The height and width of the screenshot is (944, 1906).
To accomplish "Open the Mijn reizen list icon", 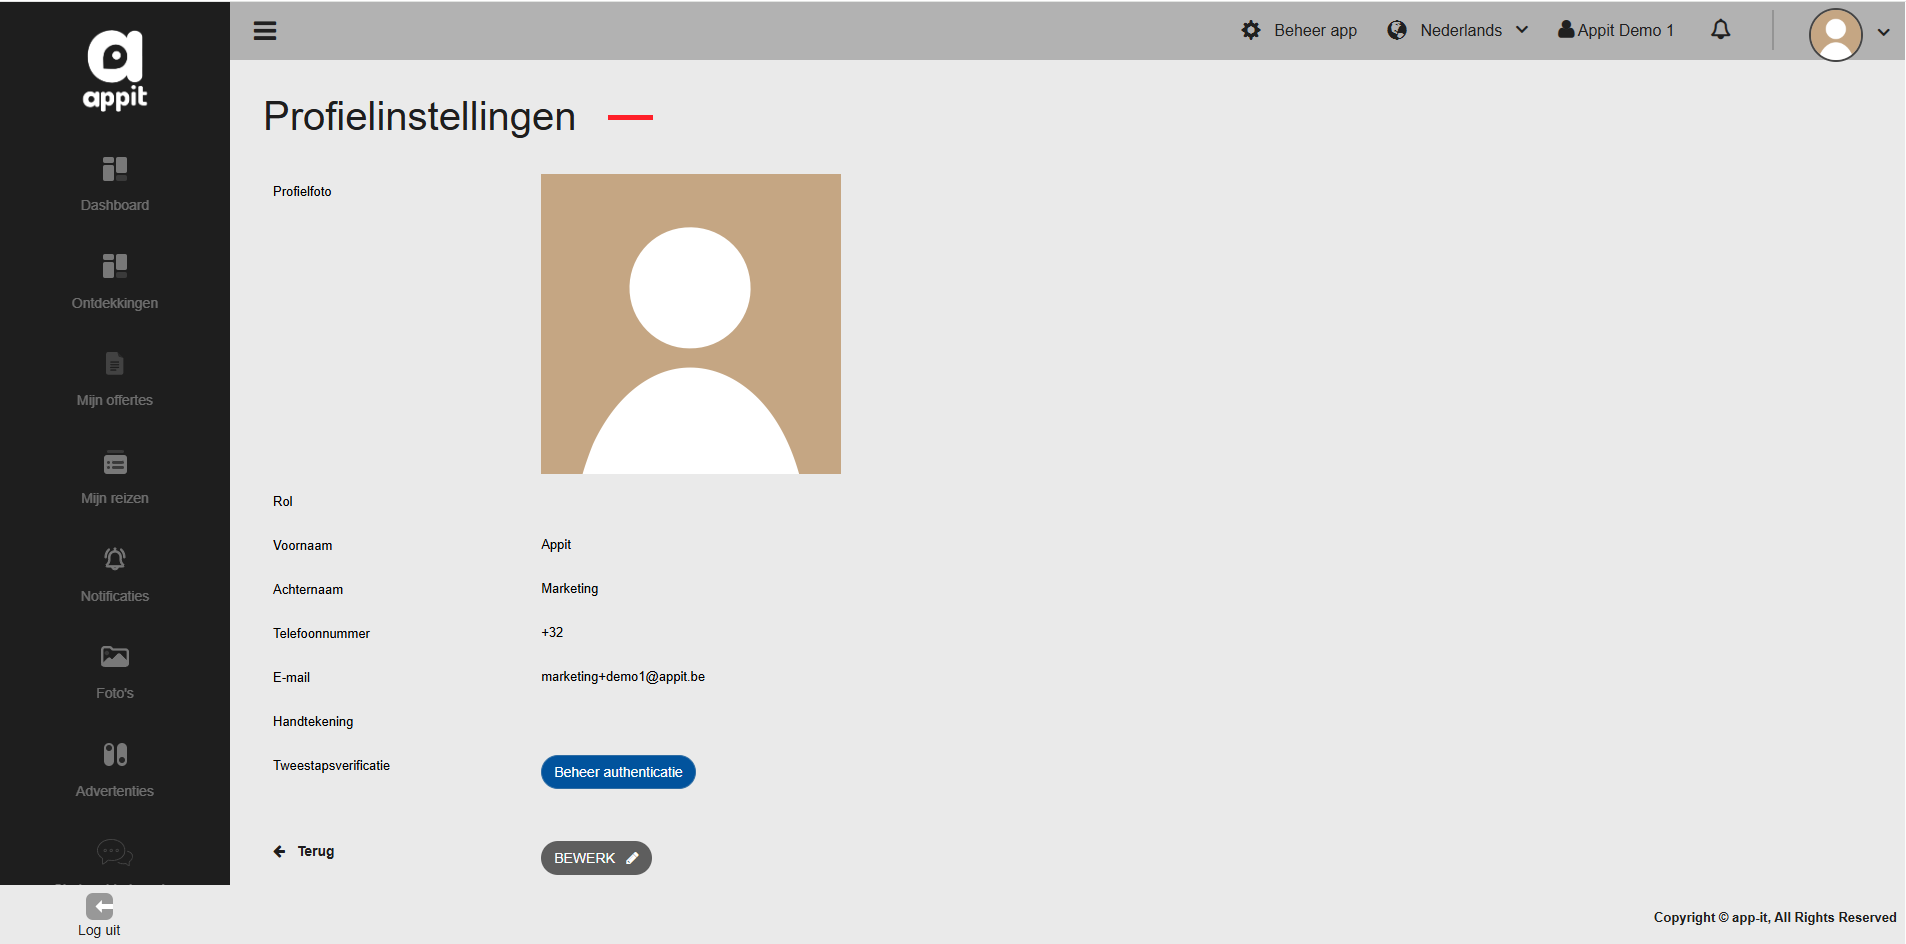I will [115, 463].
